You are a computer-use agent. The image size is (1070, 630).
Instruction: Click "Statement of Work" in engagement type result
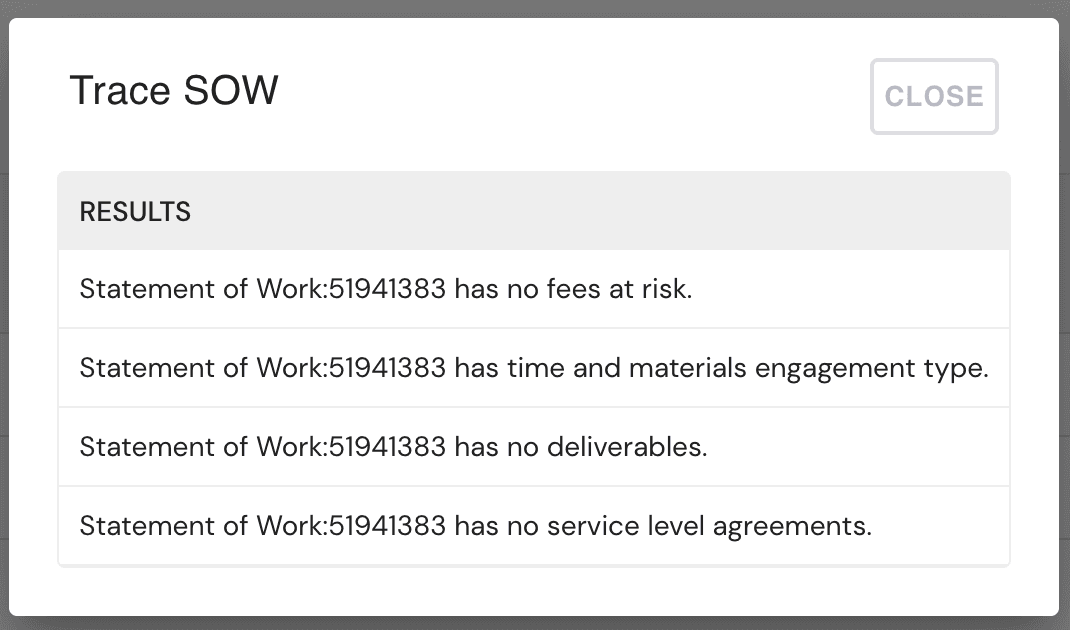(x=203, y=368)
